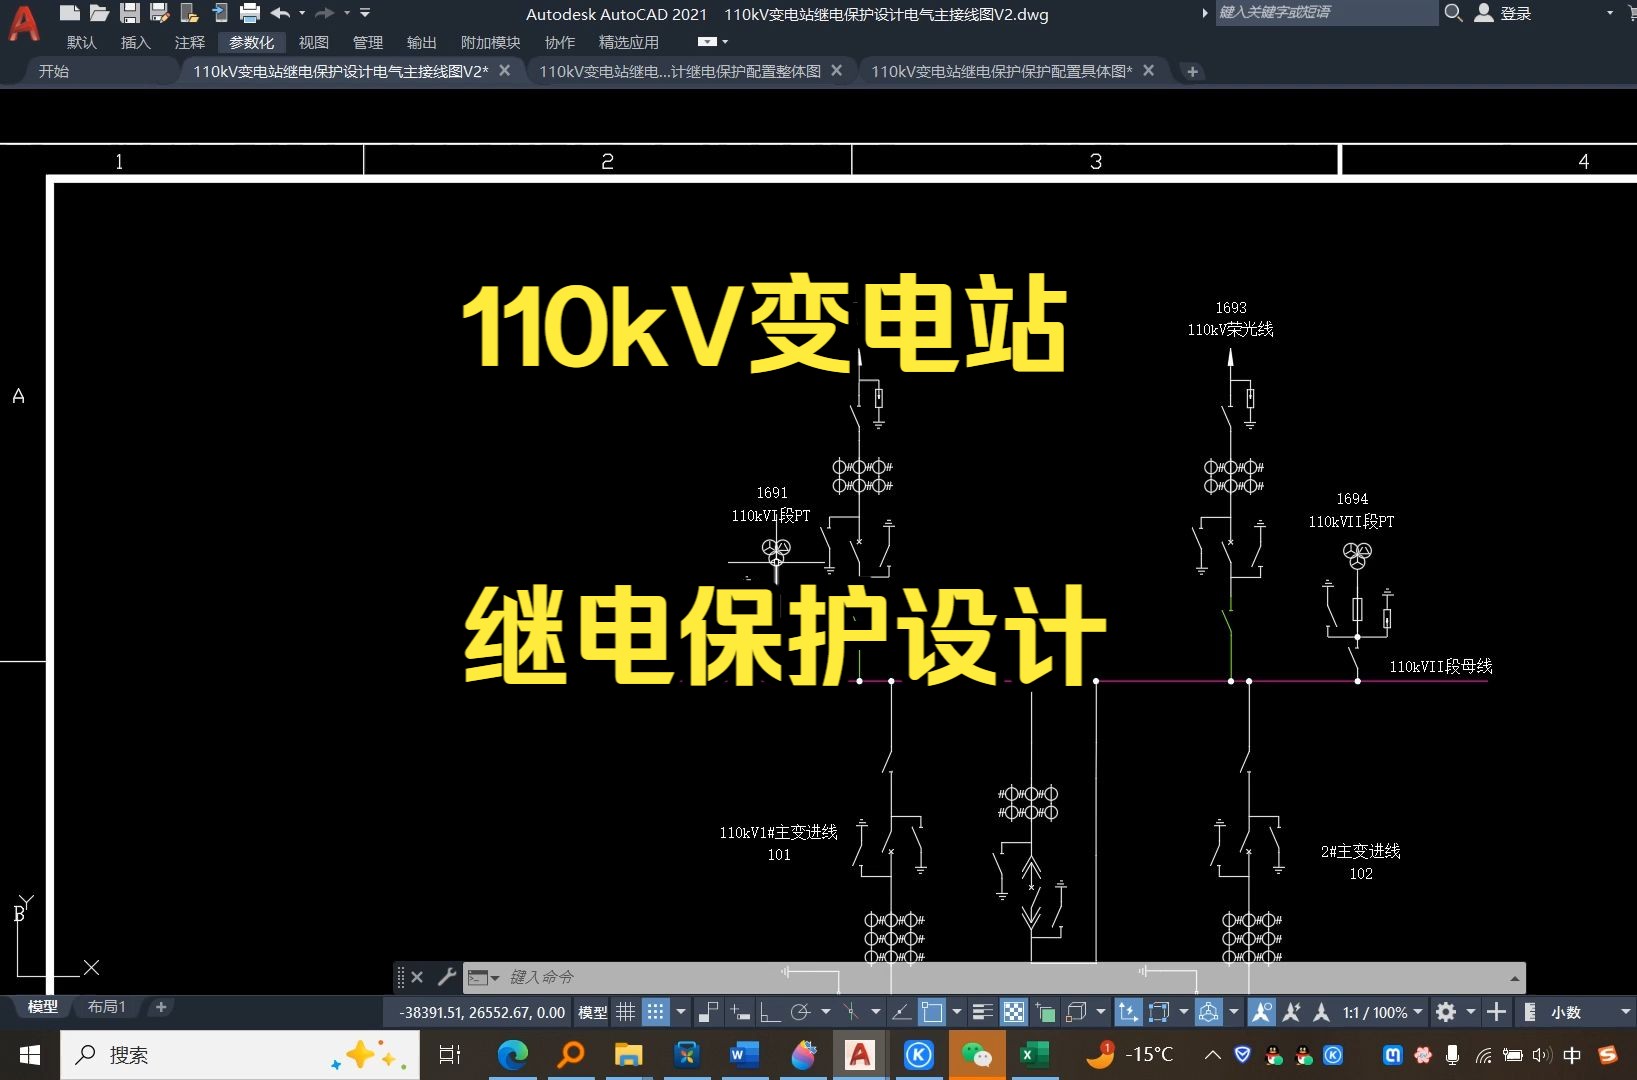Click the Redo arrow icon

point(322,13)
